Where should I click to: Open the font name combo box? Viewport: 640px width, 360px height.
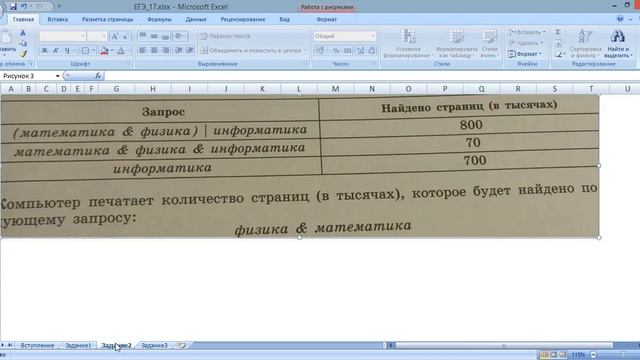tap(62, 36)
